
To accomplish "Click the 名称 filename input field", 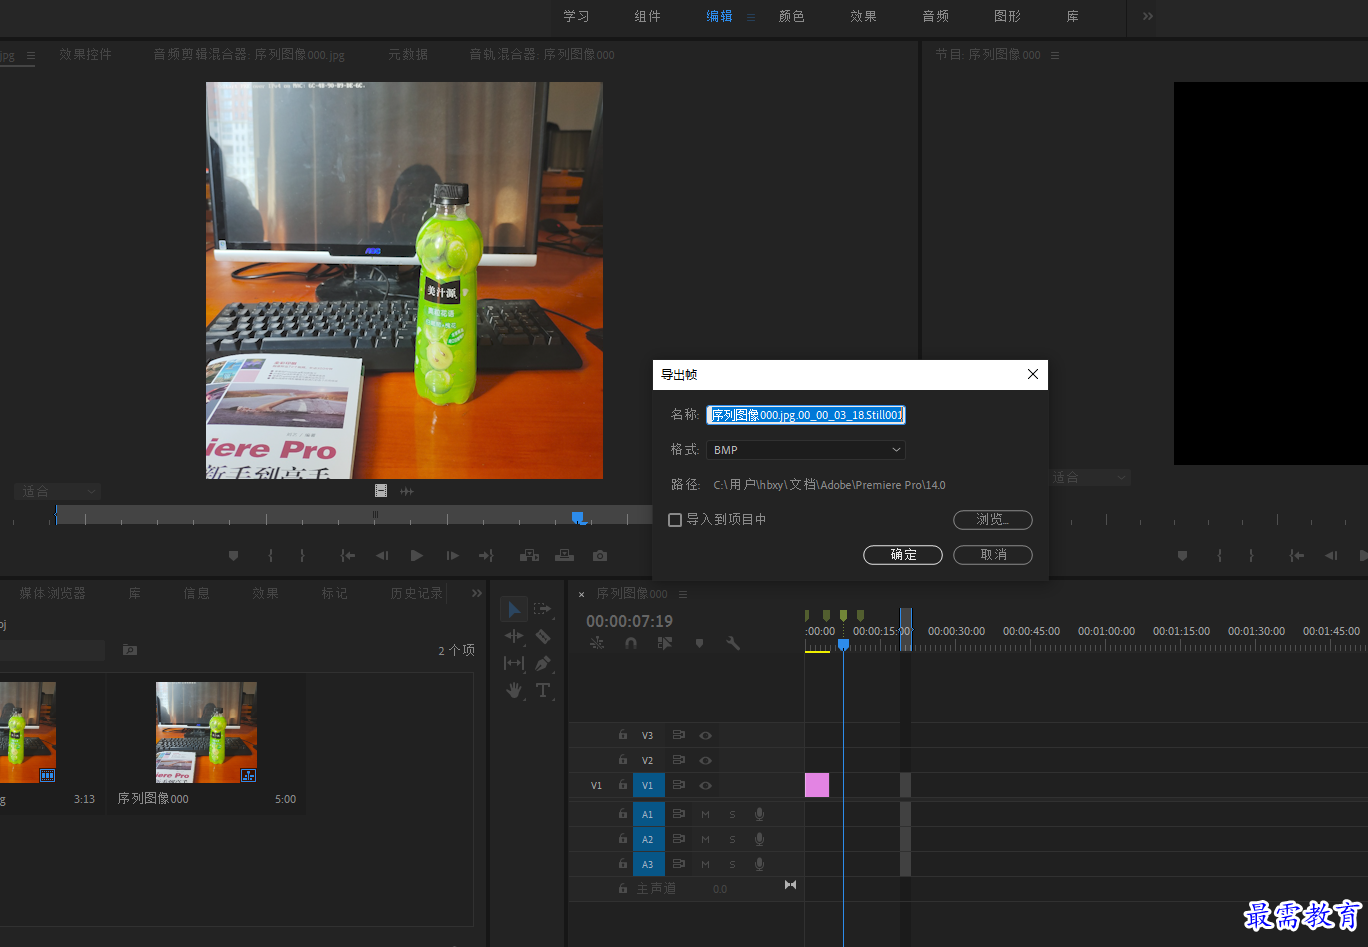I will click(x=806, y=415).
